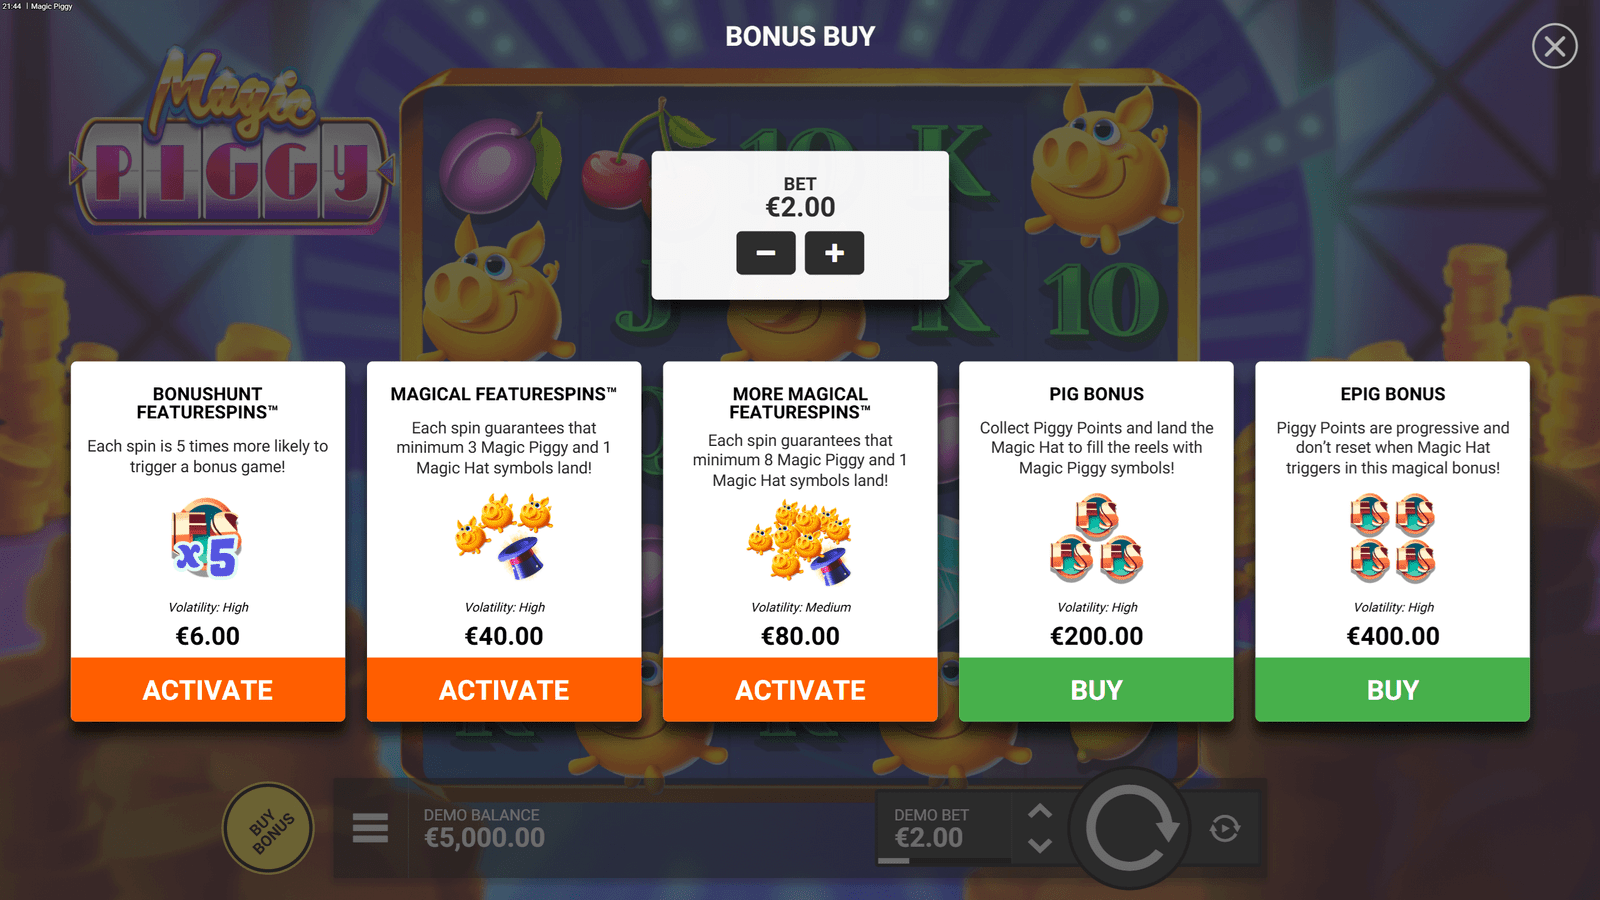The image size is (1600, 900).
Task: Increase bet with the plus button
Action: tap(834, 253)
